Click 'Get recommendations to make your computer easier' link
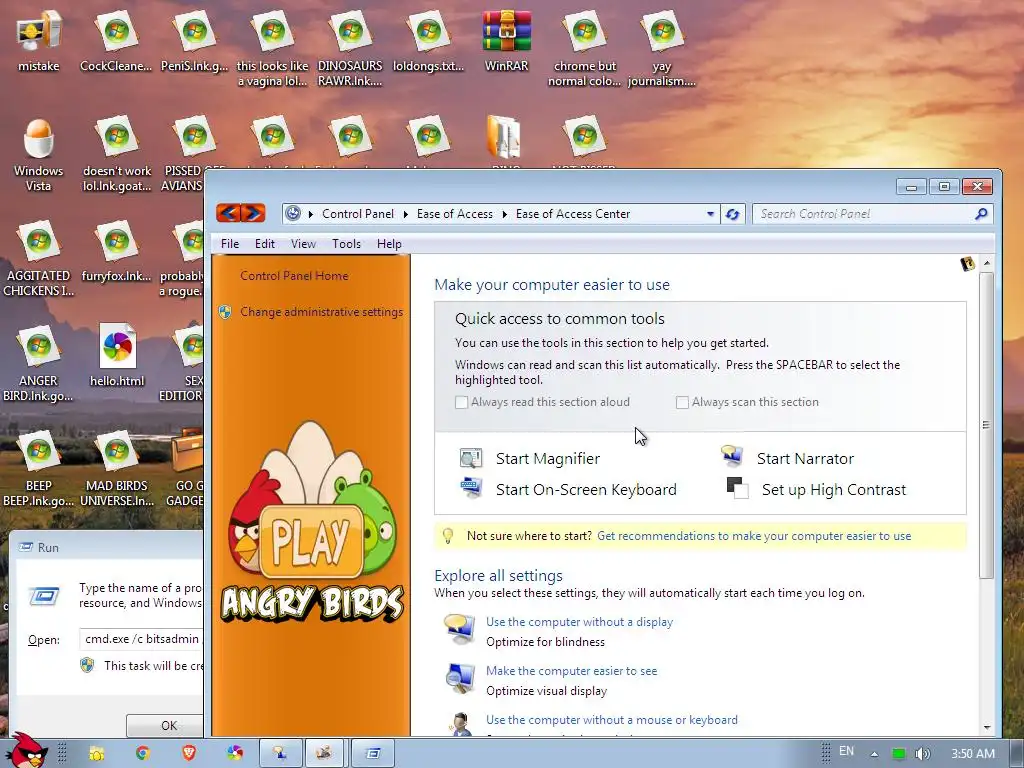The height and width of the screenshot is (768, 1024). [754, 536]
